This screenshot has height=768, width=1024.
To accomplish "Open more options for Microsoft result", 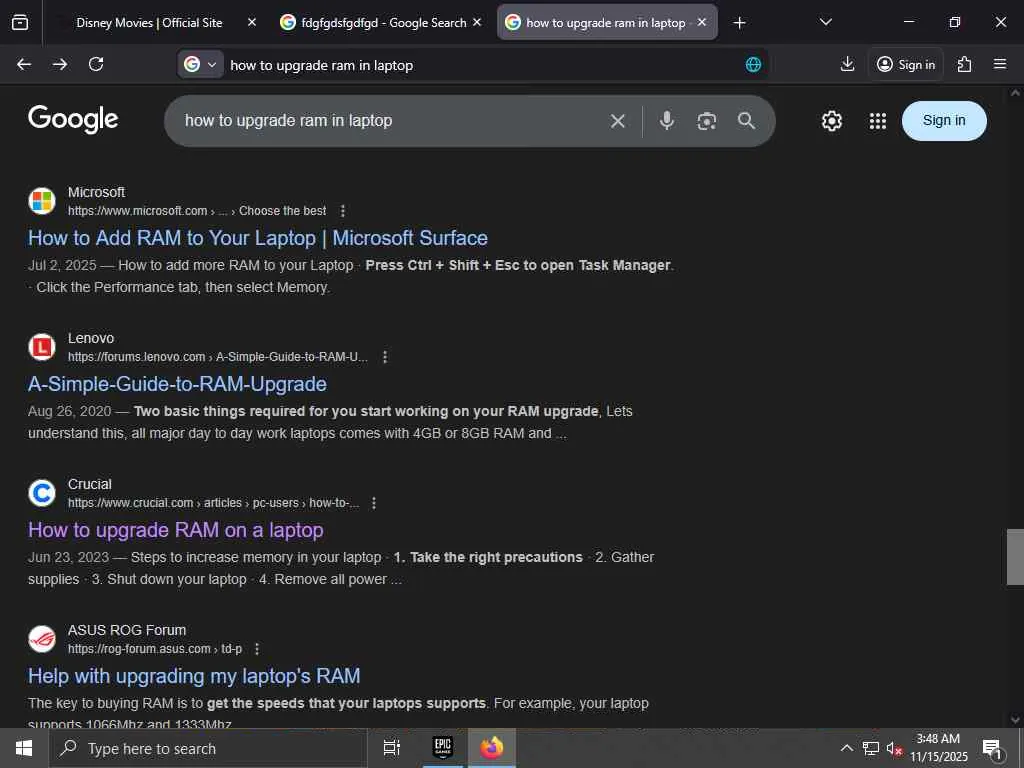I will 343,211.
